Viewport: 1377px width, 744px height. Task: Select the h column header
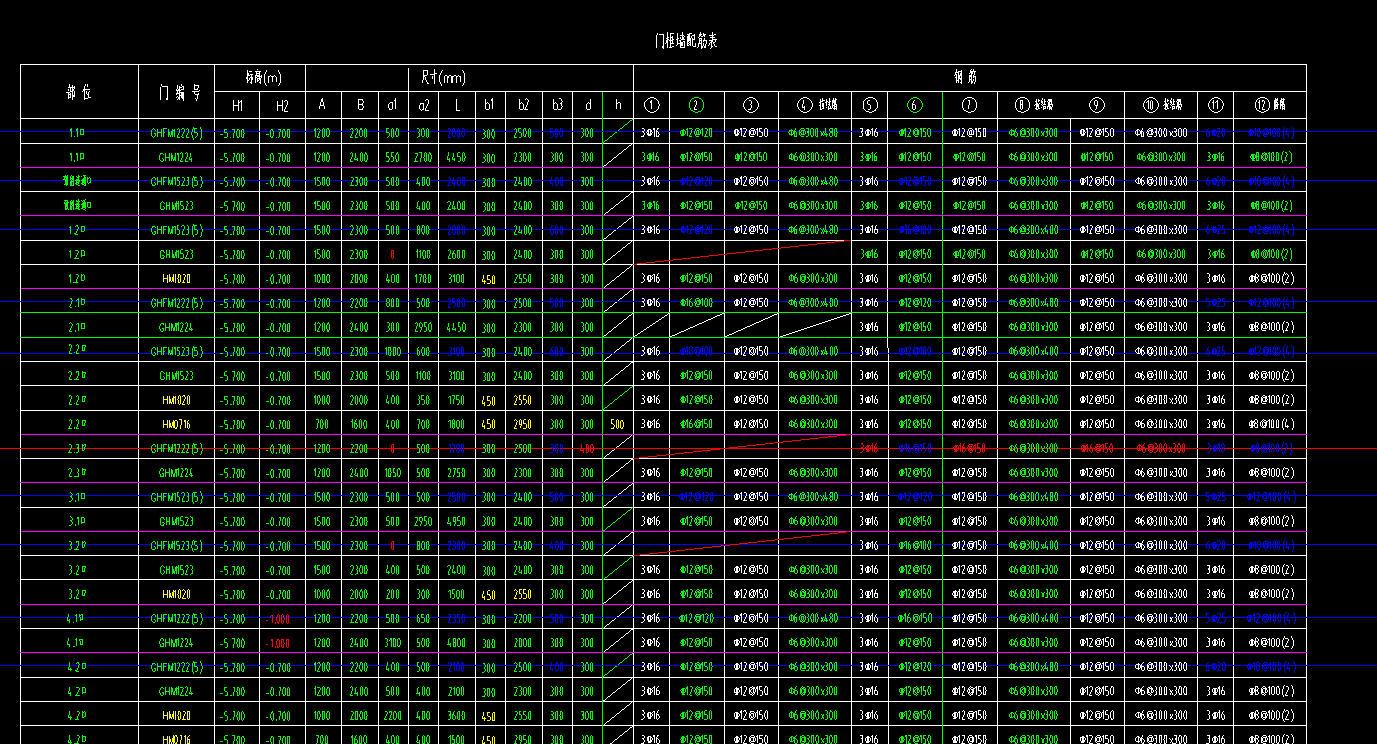618,105
